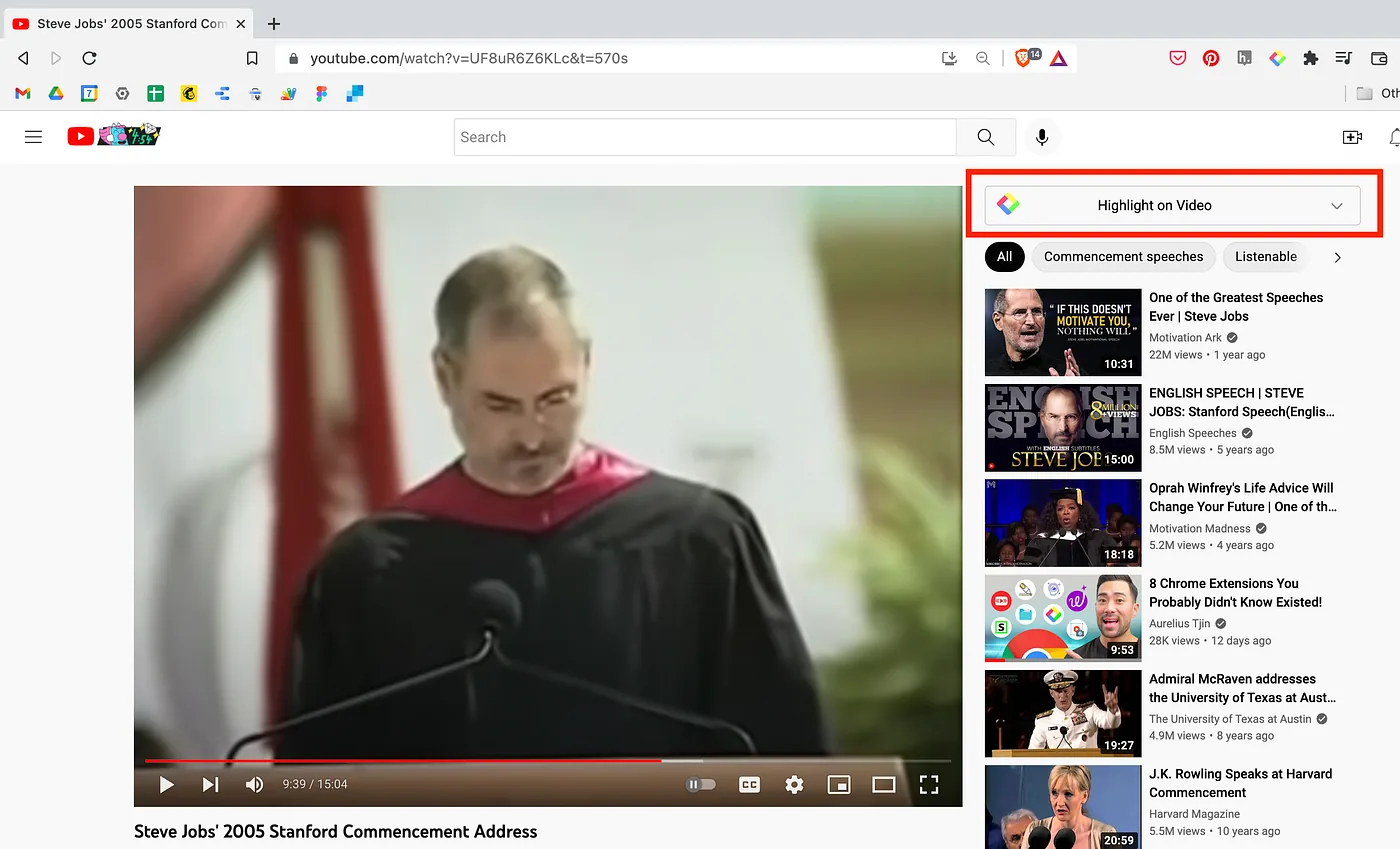The height and width of the screenshot is (849, 1400).
Task: Click the Create video camera icon
Action: [x=1352, y=137]
